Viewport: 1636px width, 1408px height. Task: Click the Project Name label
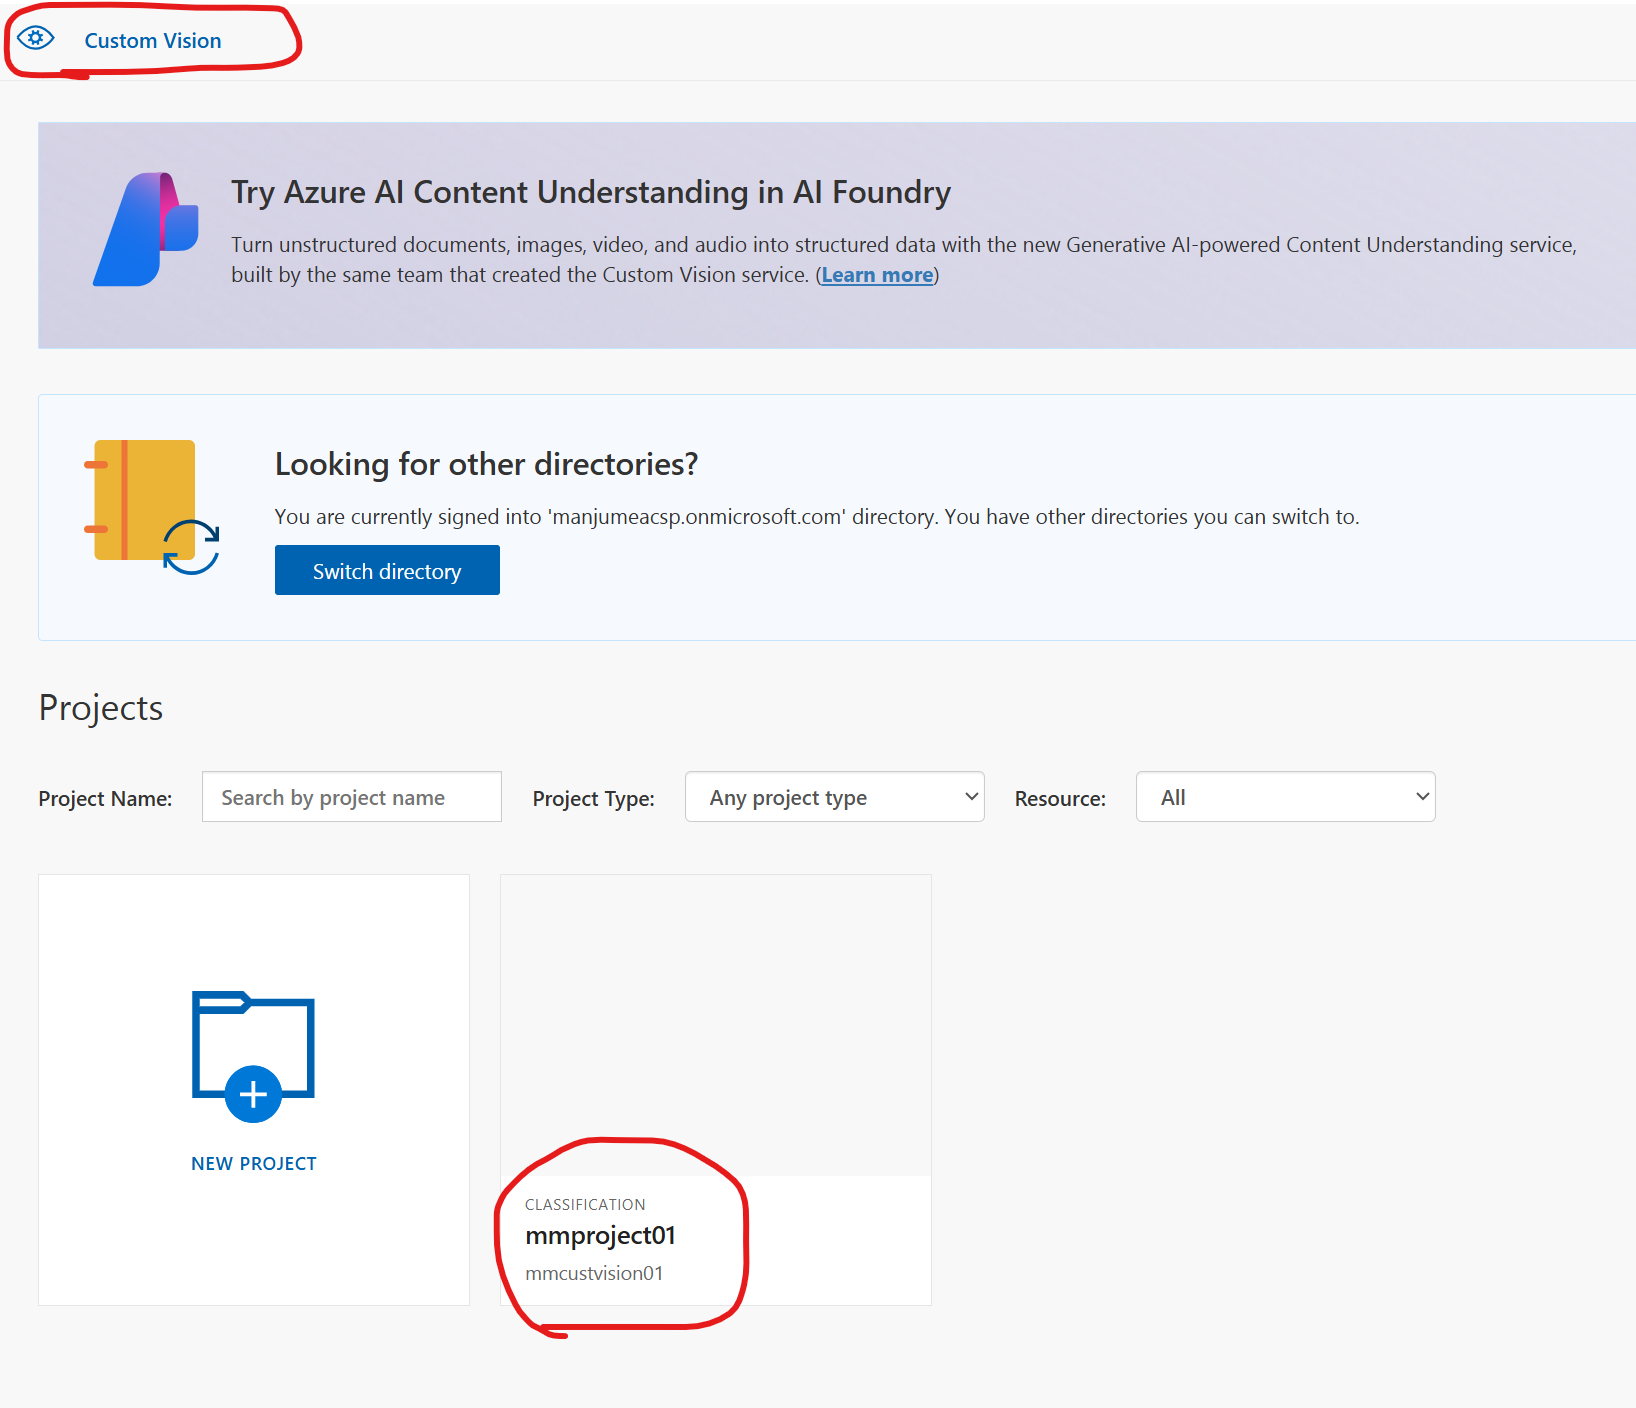105,799
